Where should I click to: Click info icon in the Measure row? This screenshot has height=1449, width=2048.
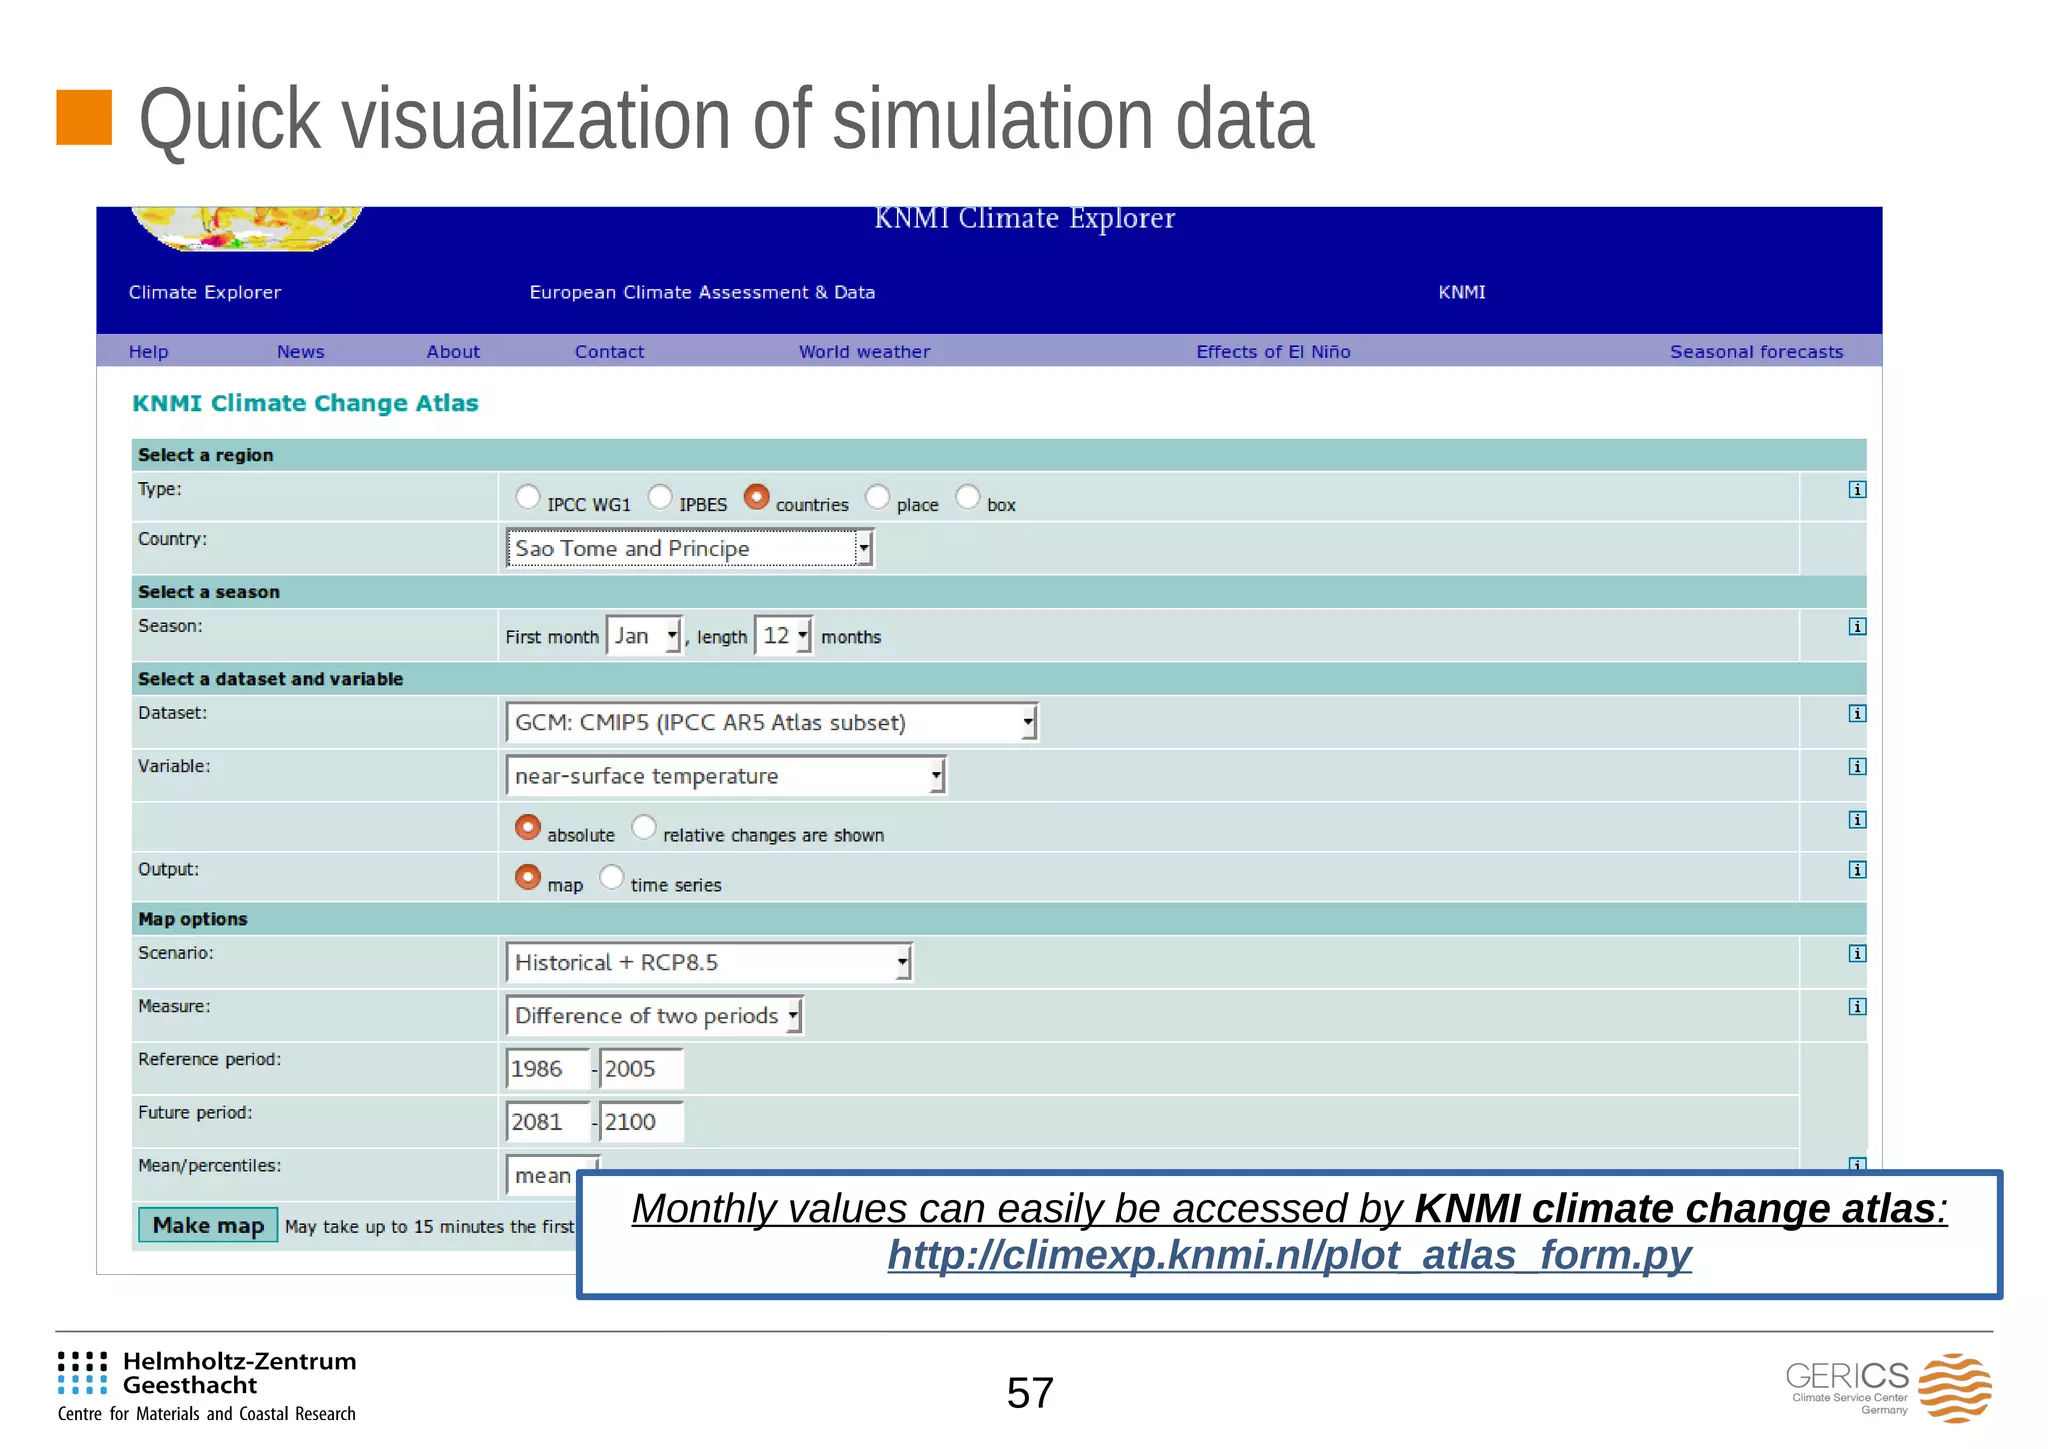tap(1856, 1007)
